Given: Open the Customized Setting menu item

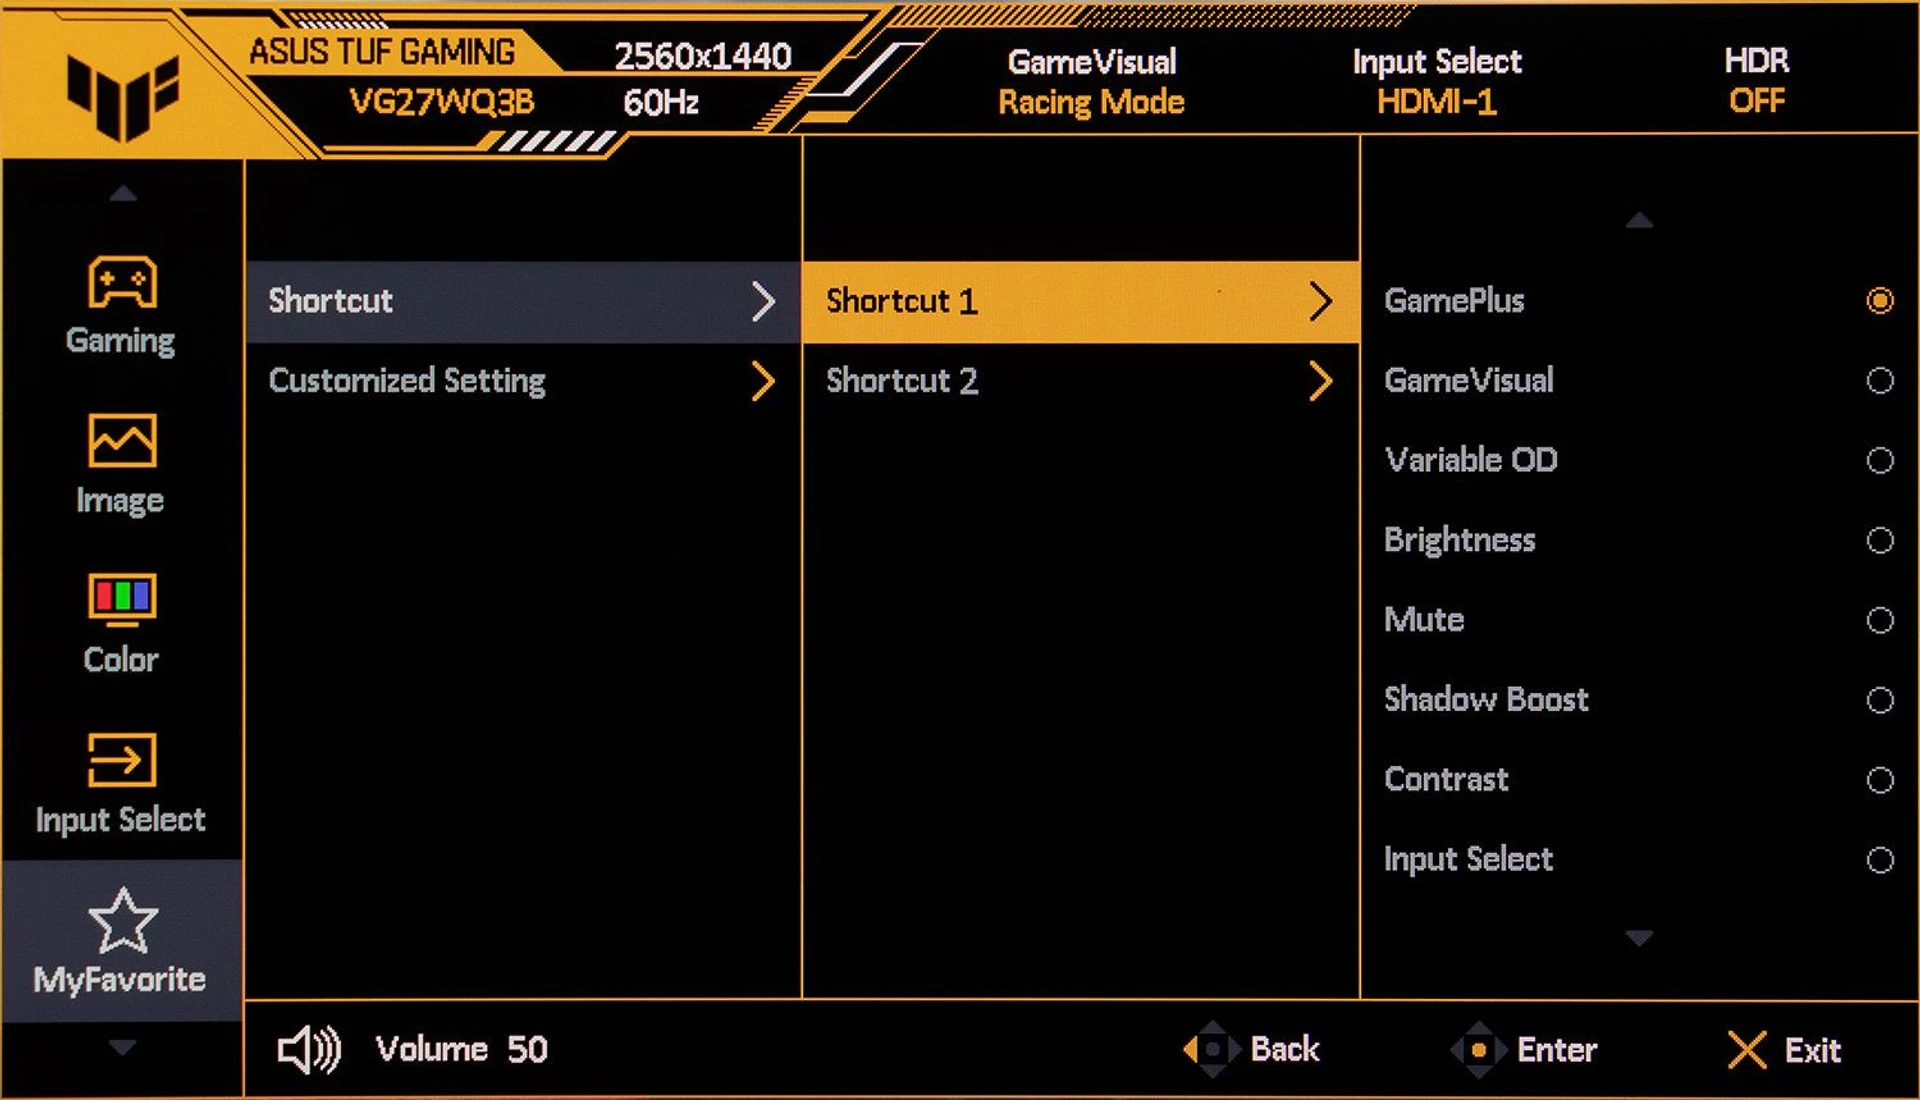Looking at the screenshot, I should (523, 382).
